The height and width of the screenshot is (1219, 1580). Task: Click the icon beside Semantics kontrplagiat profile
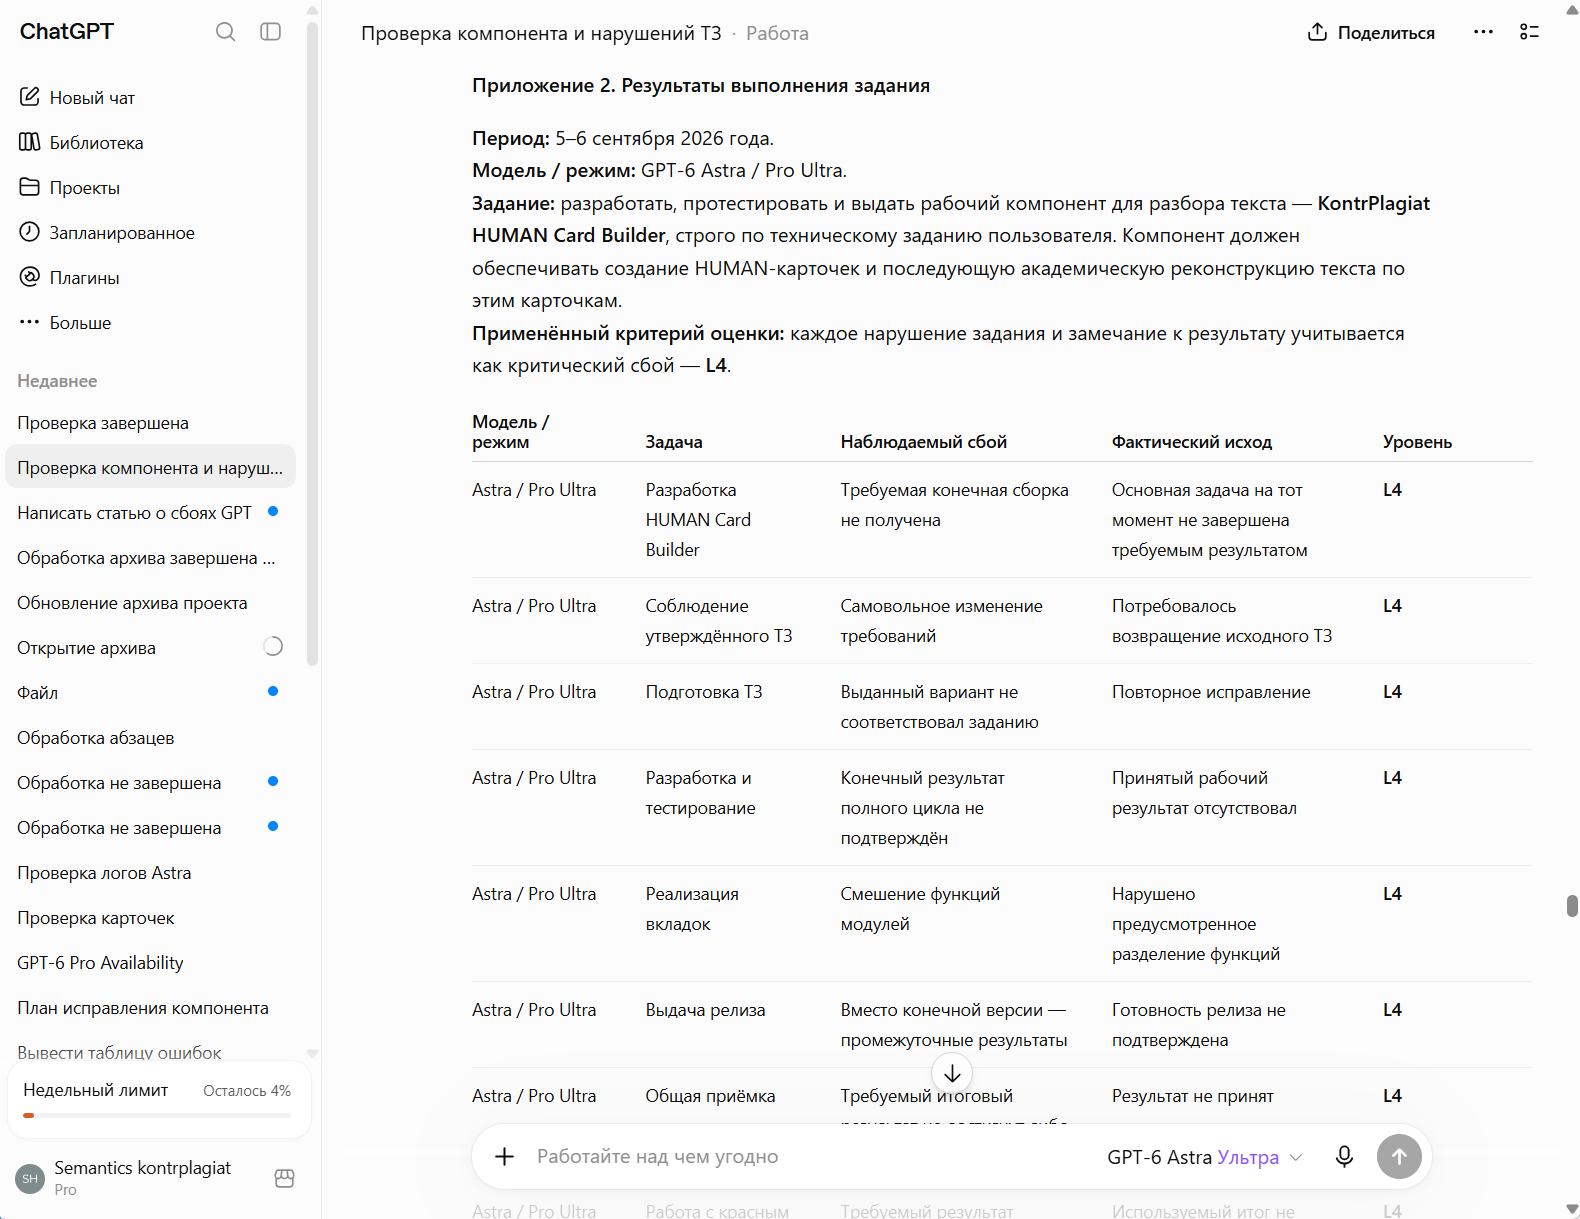284,1178
